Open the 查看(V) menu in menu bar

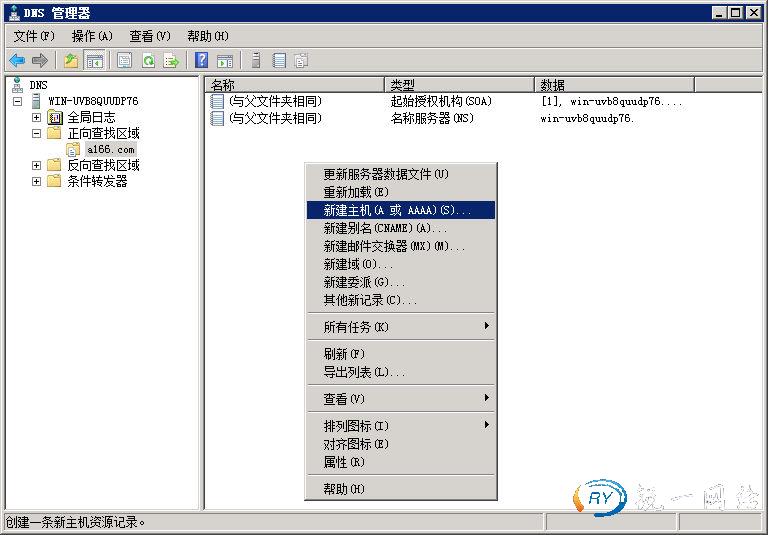(x=150, y=36)
